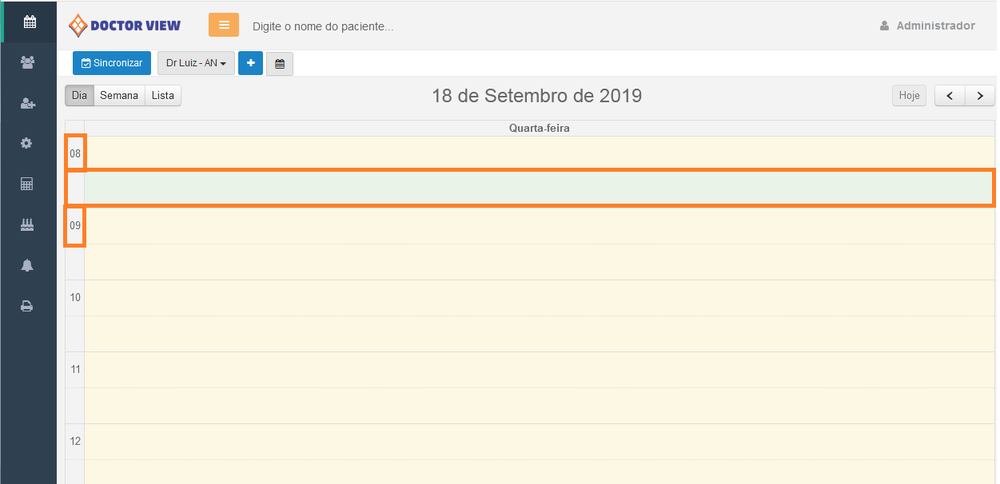Open the patients group icon in sidebar
The image size is (1000, 484).
pos(28,62)
